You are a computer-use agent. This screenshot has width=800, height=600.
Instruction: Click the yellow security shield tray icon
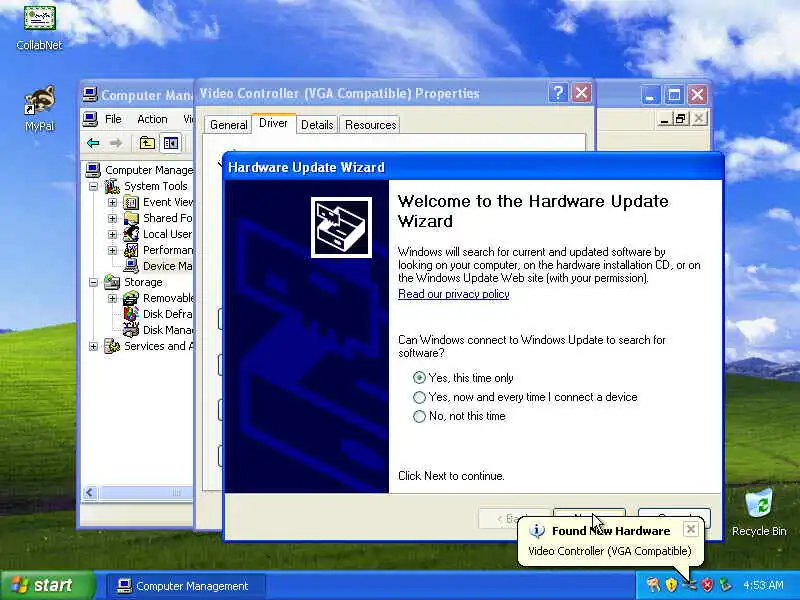(671, 585)
